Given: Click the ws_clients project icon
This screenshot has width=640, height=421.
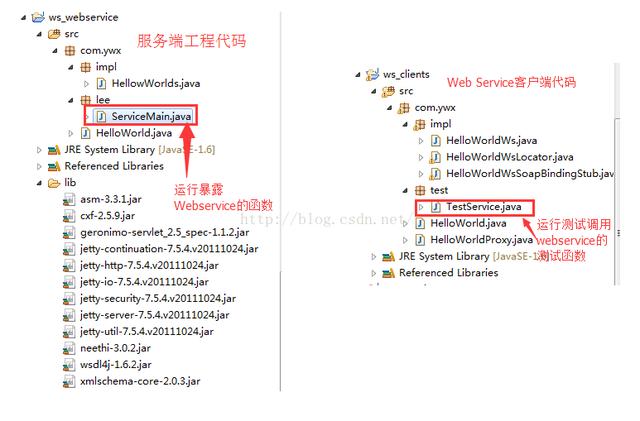Looking at the screenshot, I should tap(372, 75).
